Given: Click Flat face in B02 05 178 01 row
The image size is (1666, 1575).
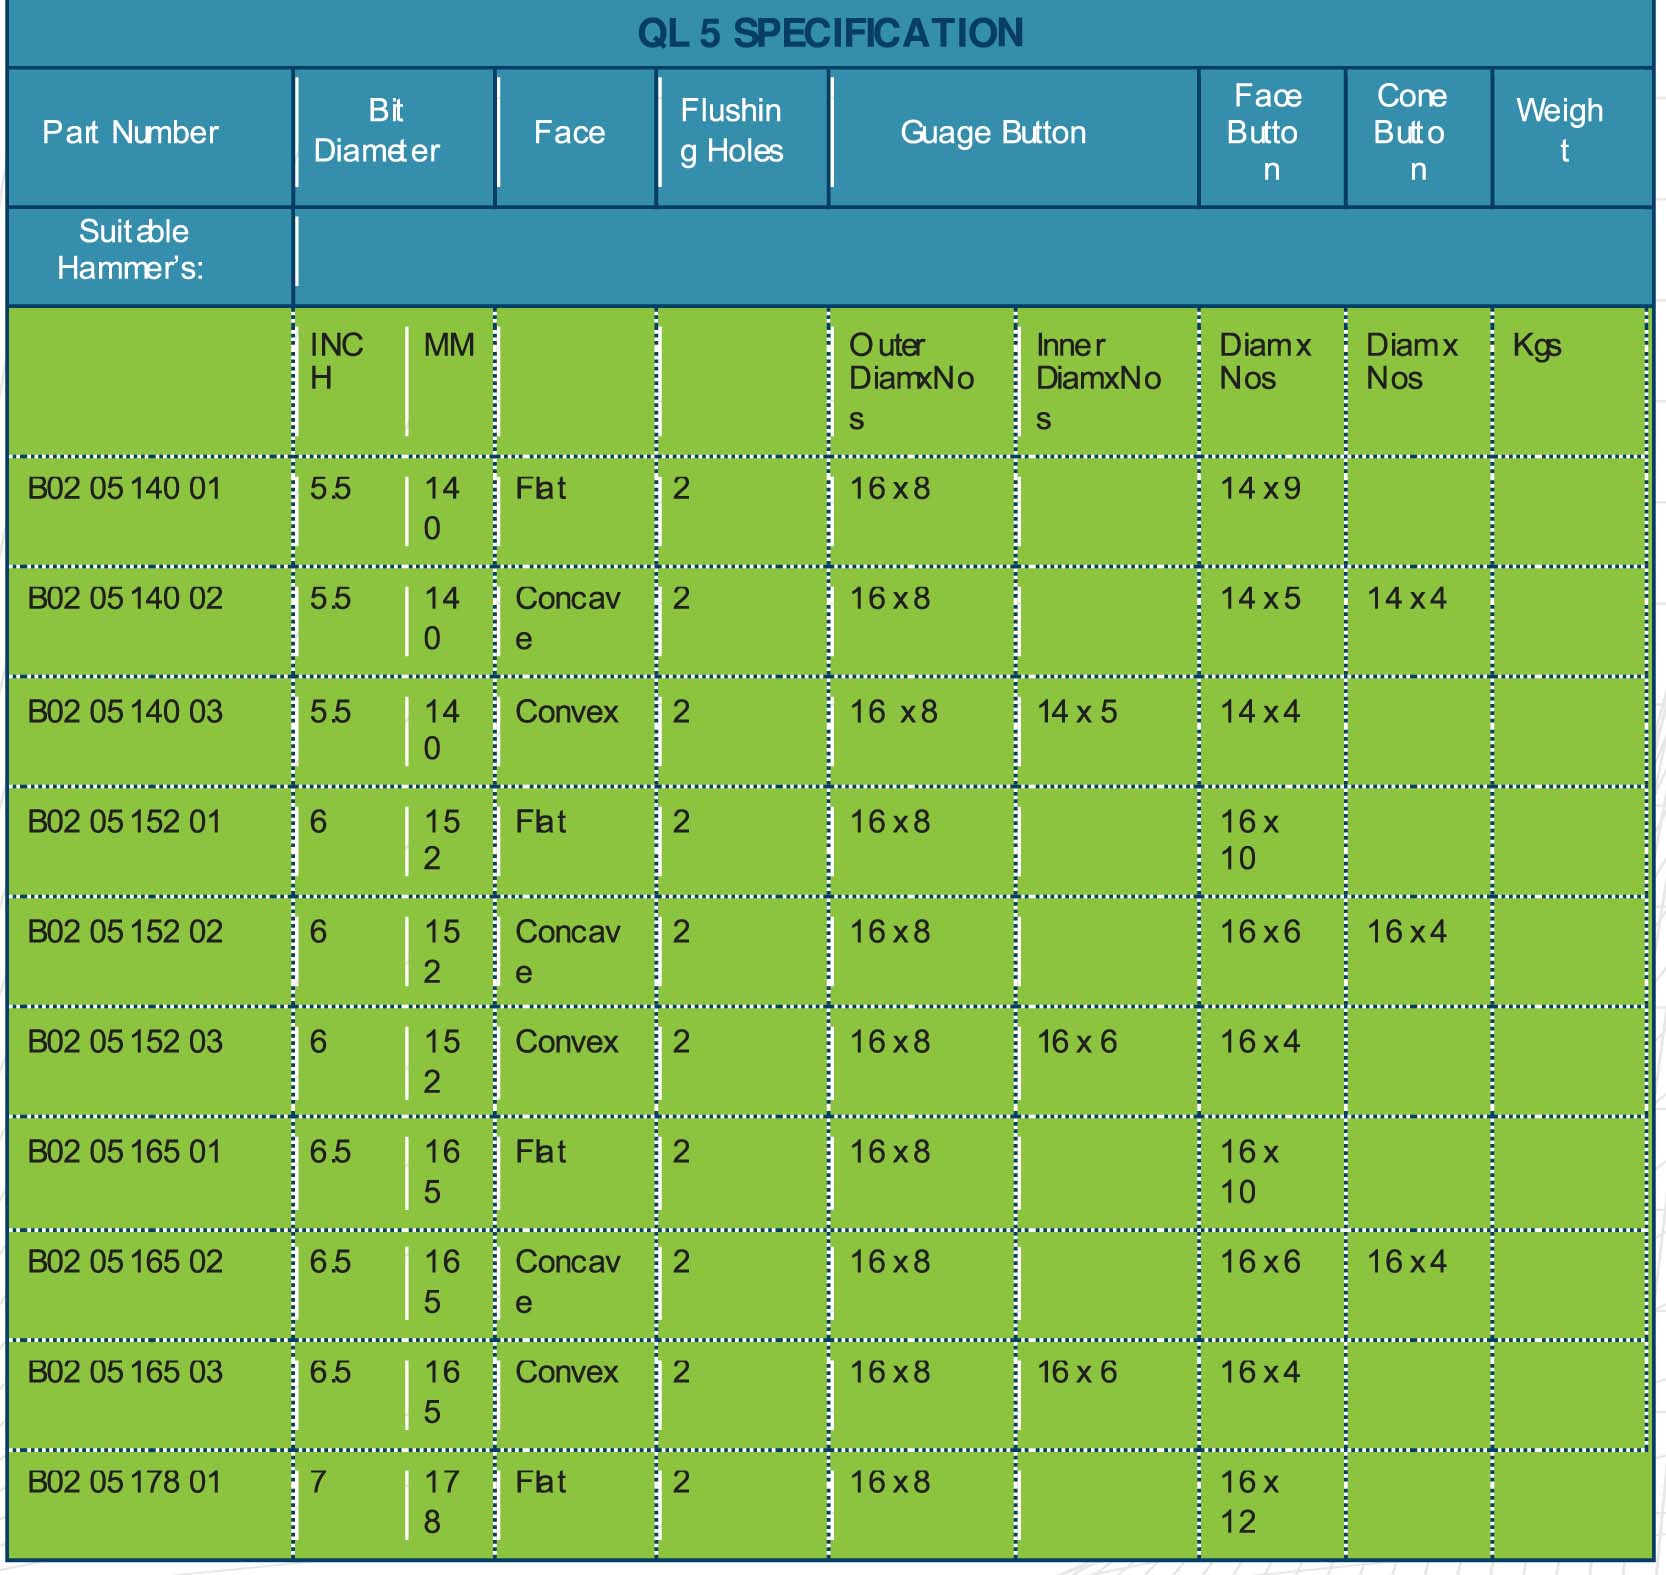Looking at the screenshot, I should 540,1481.
